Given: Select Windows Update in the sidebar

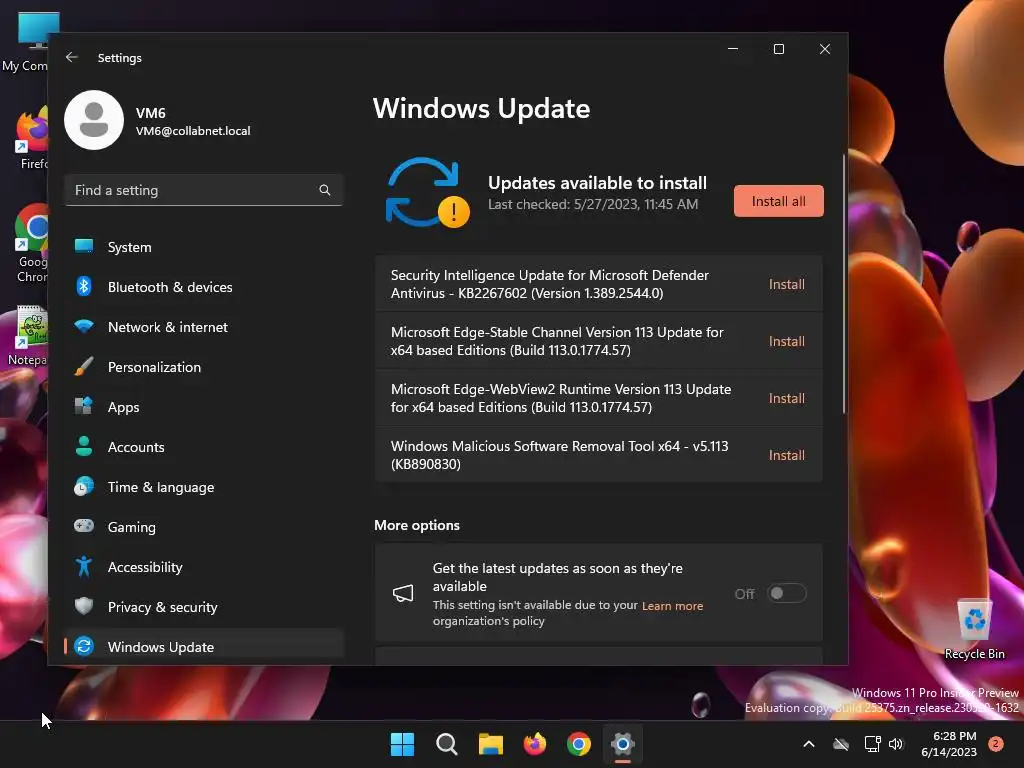Looking at the screenshot, I should (204, 647).
